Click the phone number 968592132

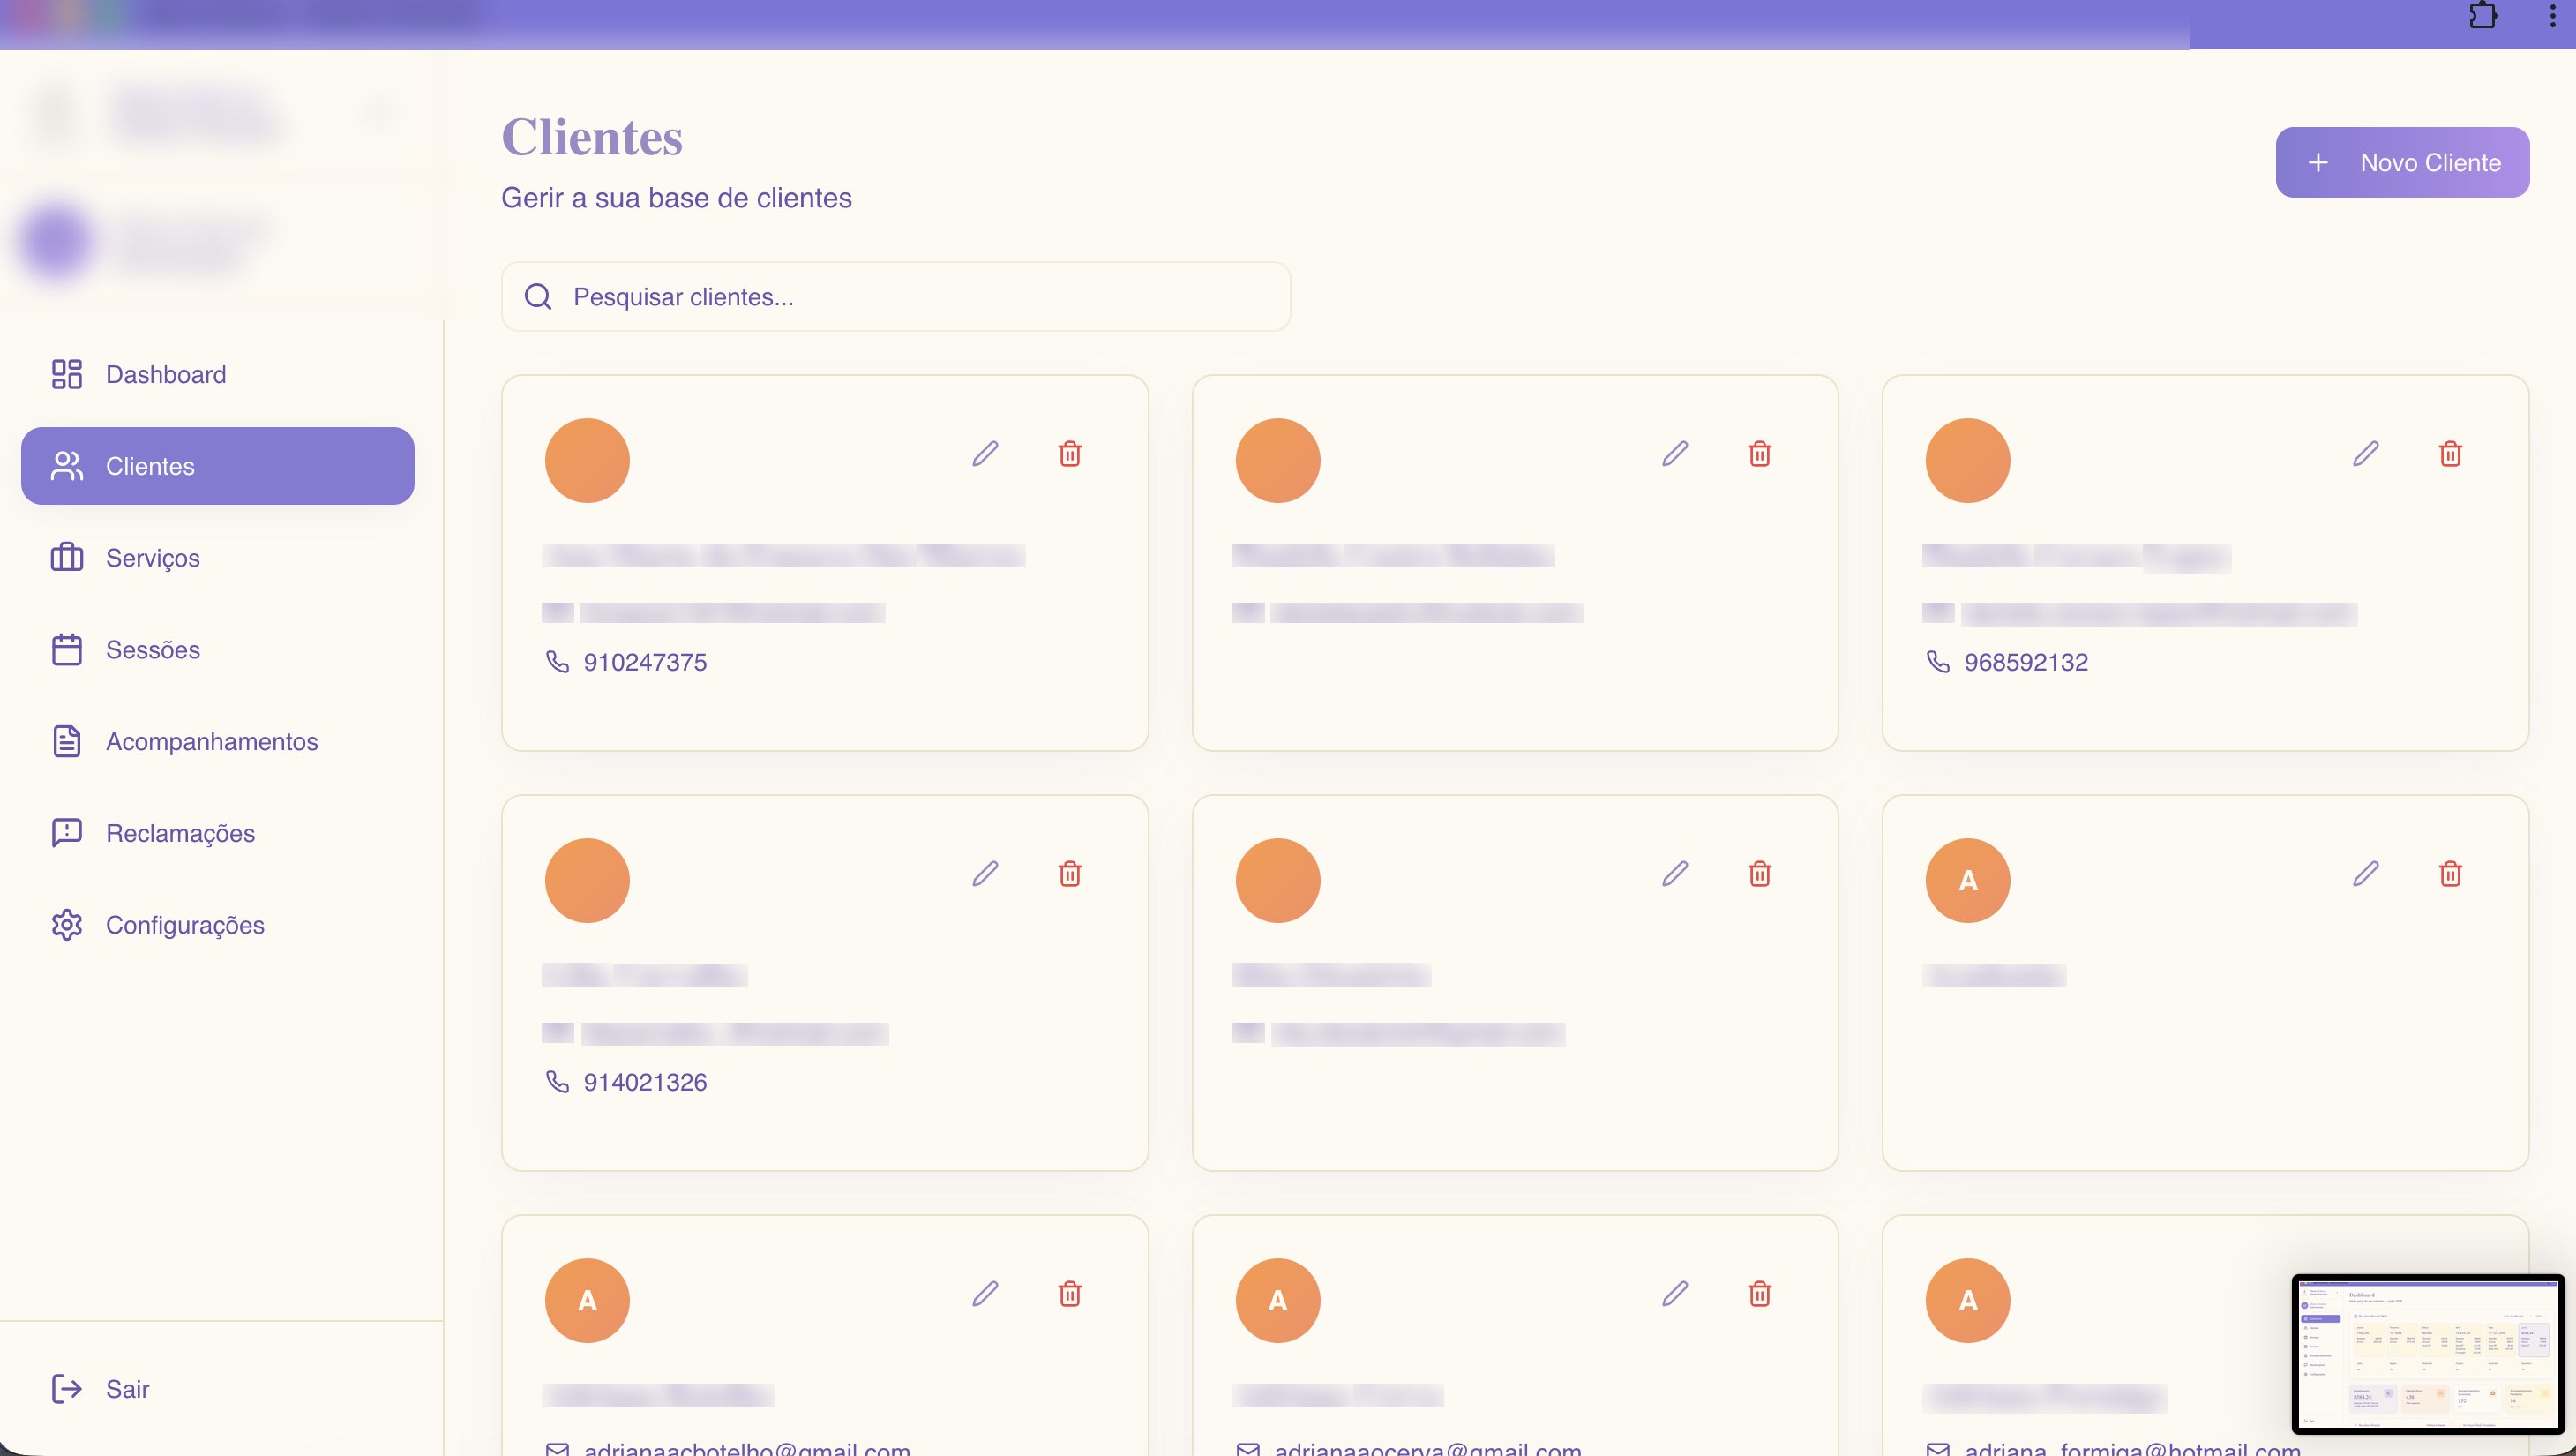2026,662
